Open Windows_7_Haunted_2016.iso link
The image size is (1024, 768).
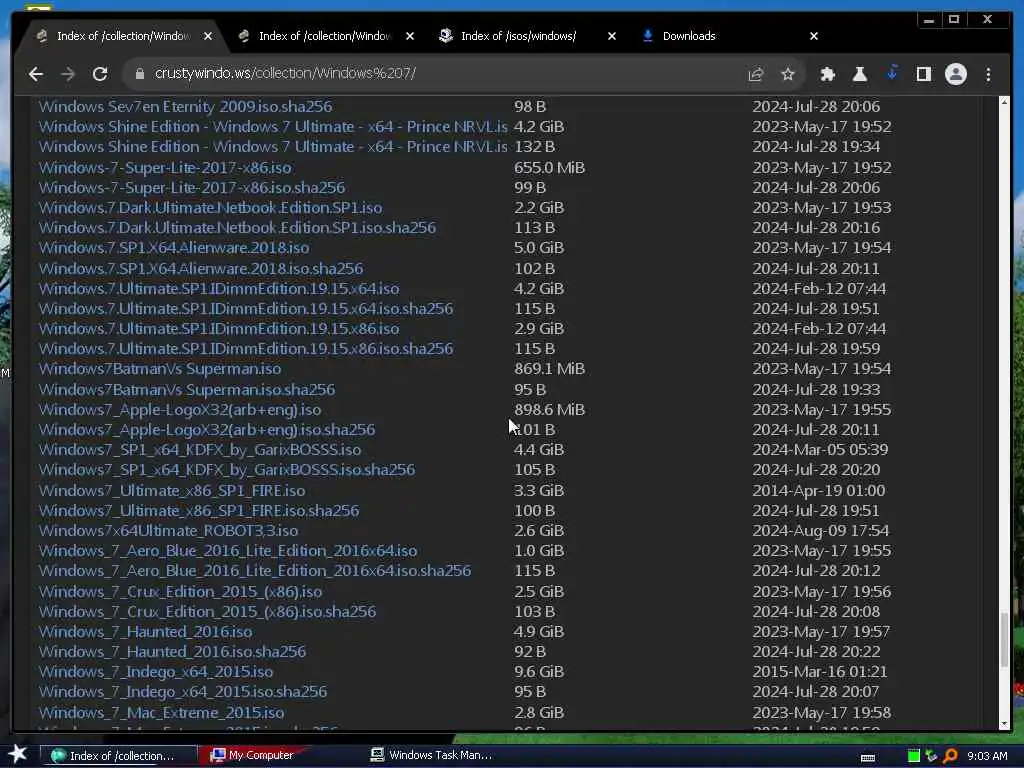click(145, 632)
